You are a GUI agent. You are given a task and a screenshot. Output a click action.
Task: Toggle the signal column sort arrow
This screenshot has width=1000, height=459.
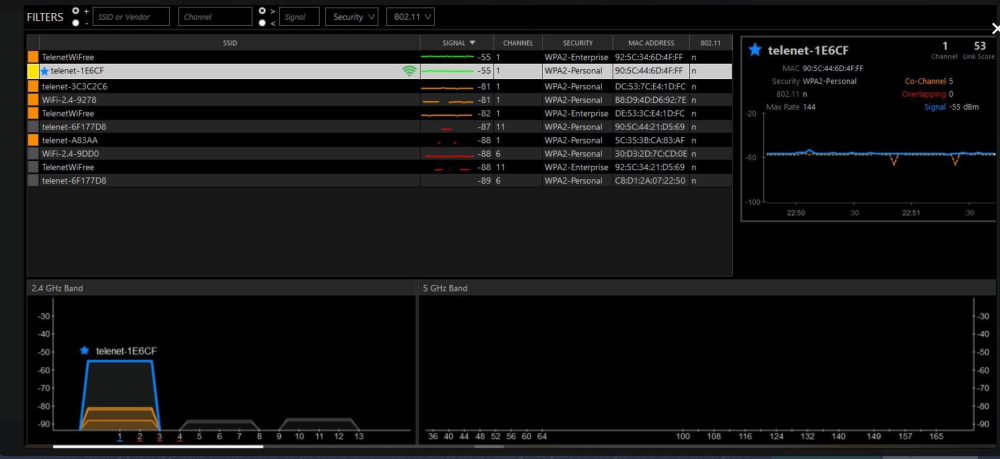pyautogui.click(x=473, y=43)
